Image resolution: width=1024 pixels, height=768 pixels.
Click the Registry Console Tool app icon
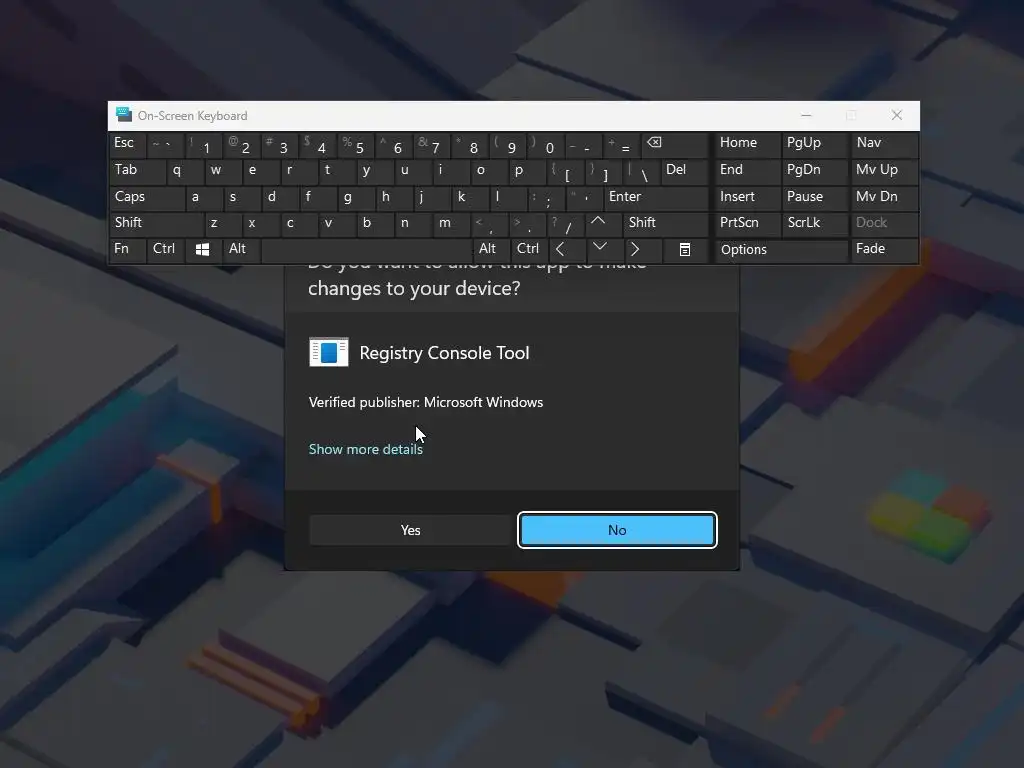[328, 353]
